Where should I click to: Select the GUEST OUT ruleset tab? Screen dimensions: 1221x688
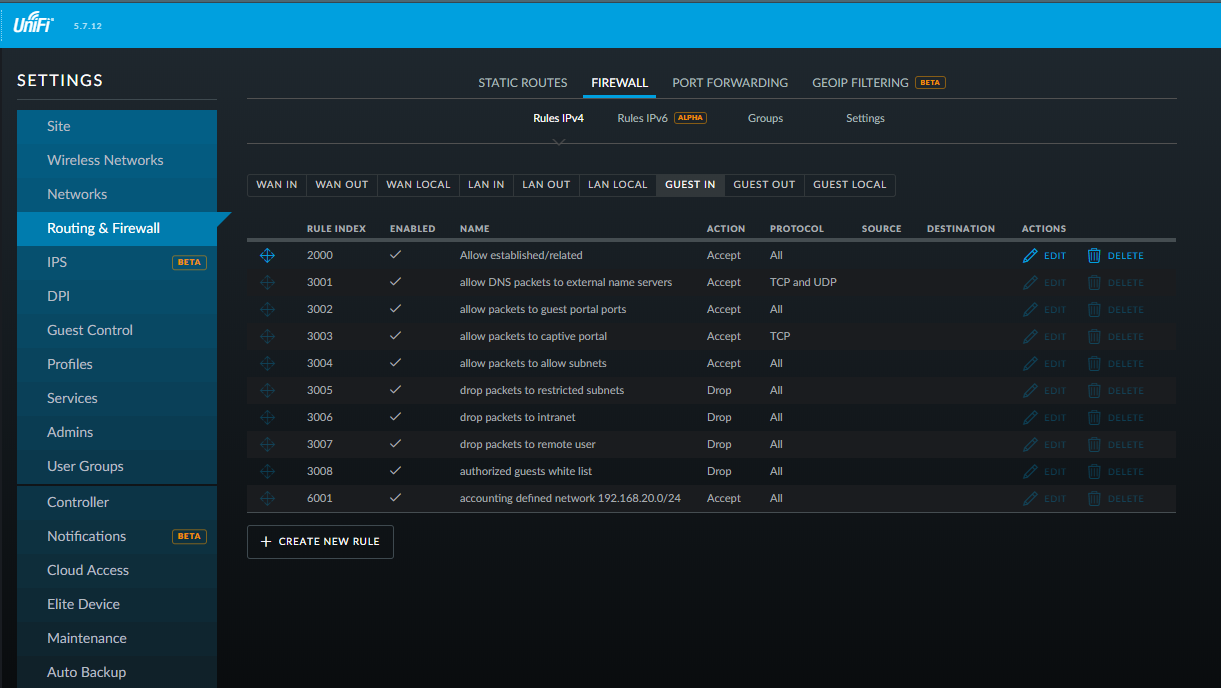764,185
